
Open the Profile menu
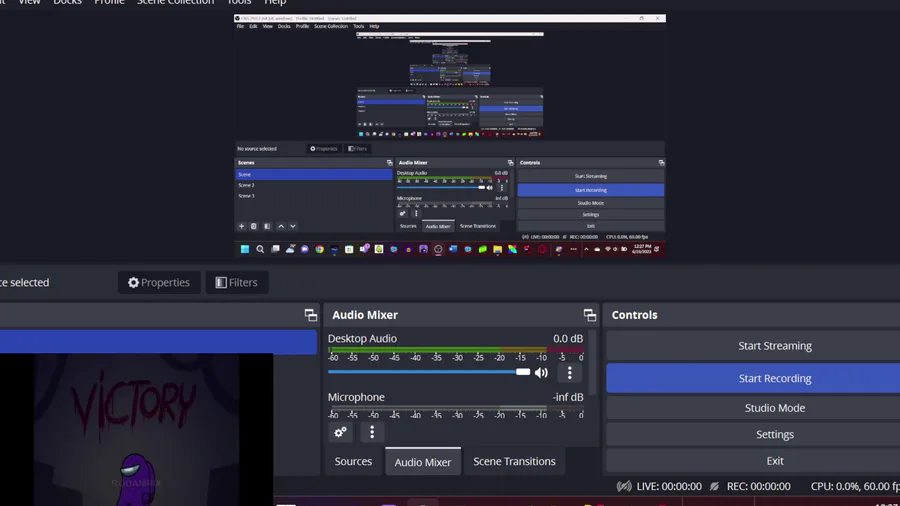pos(109,2)
